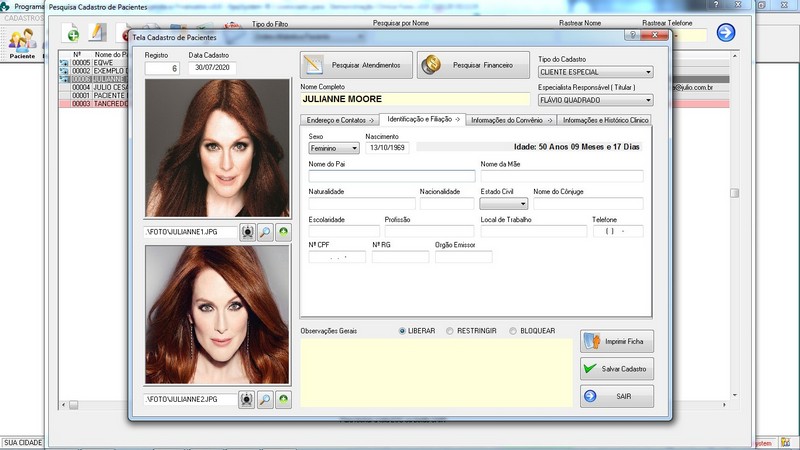Select the RESTRINGIR radio option

tap(450, 331)
